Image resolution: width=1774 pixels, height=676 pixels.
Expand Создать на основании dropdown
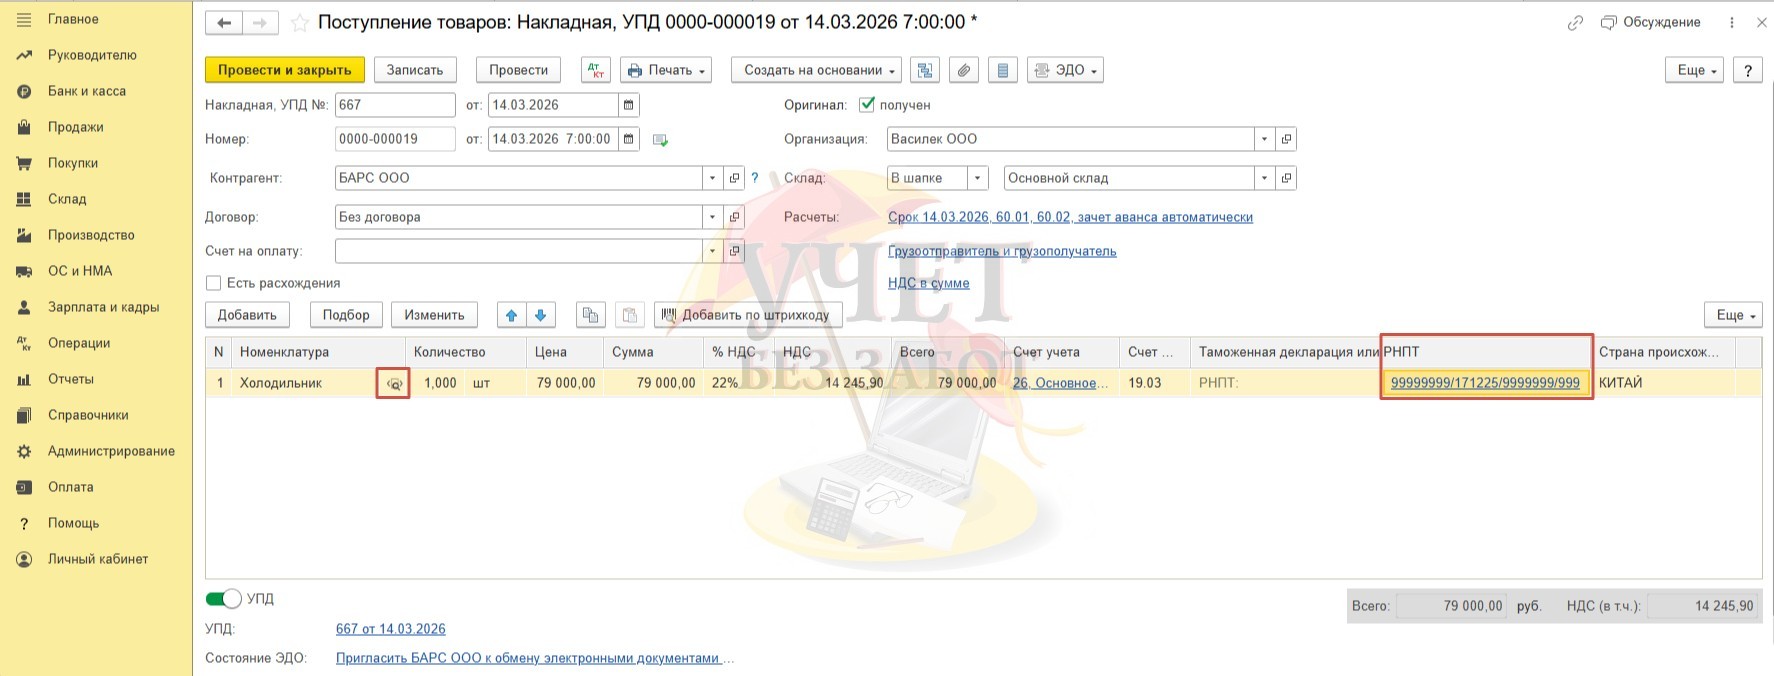point(816,70)
